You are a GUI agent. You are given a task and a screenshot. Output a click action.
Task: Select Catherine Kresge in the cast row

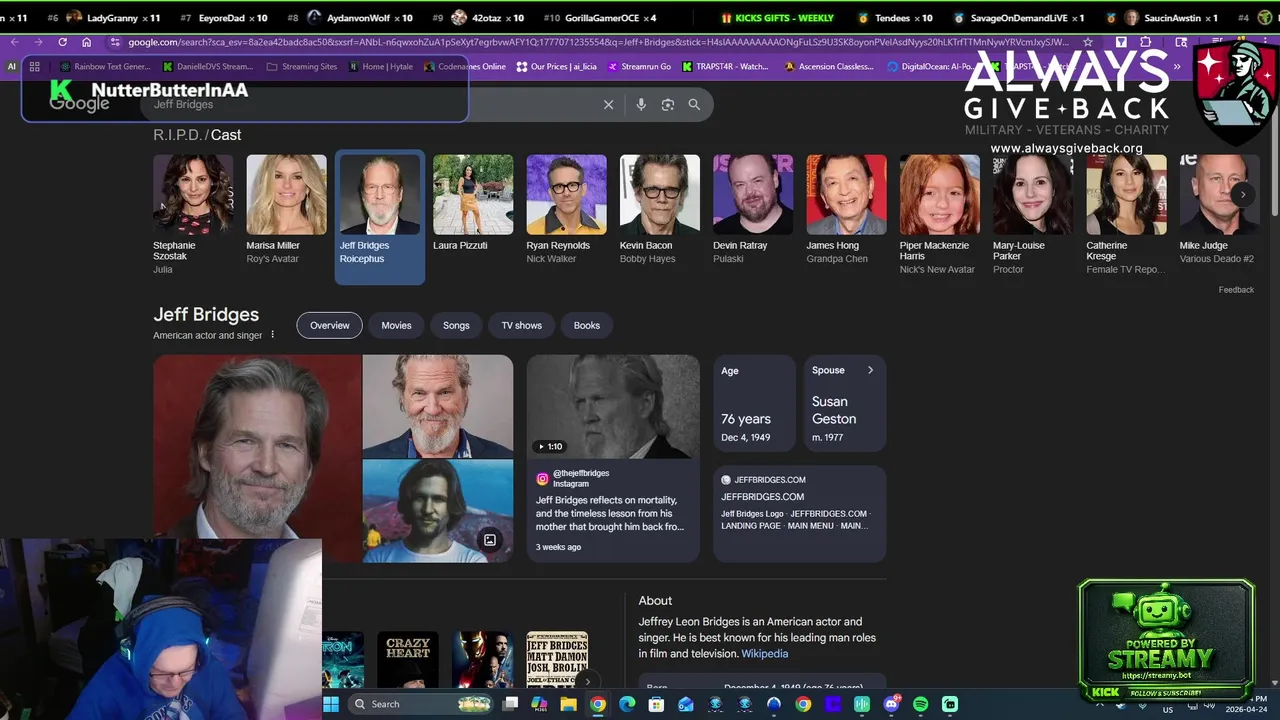1126,215
